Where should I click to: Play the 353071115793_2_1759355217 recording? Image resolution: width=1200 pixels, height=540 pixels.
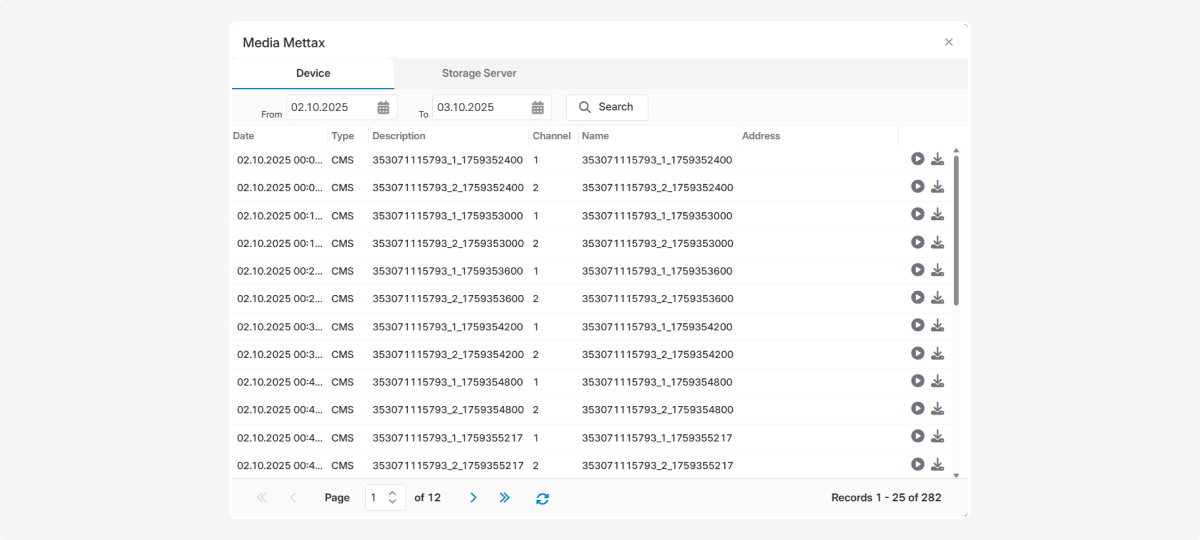pyautogui.click(x=917, y=465)
